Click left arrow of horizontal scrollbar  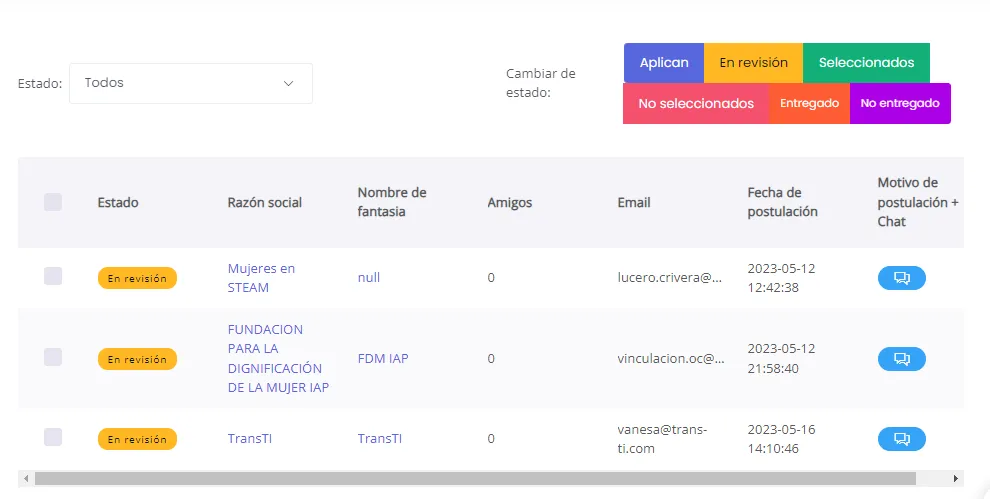point(26,478)
